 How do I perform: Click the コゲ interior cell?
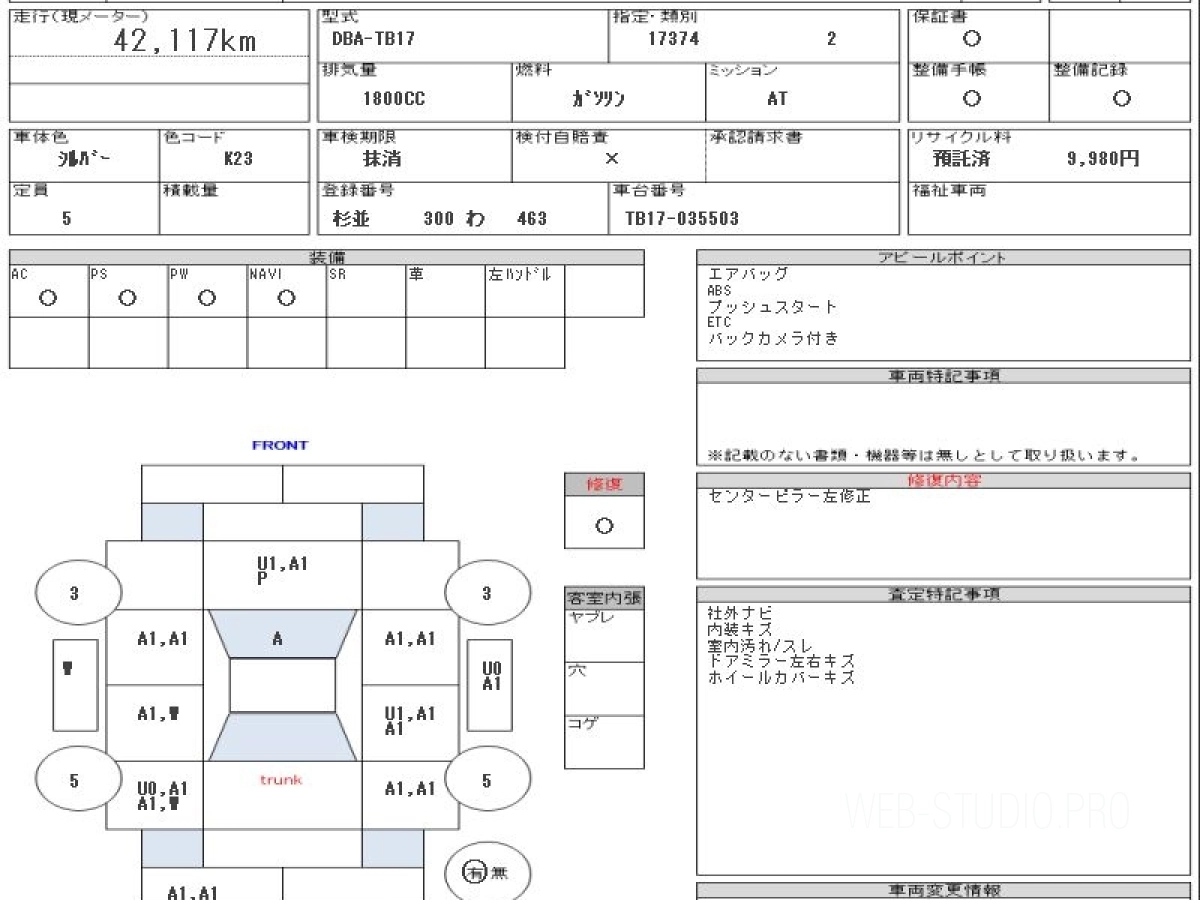coord(604,742)
